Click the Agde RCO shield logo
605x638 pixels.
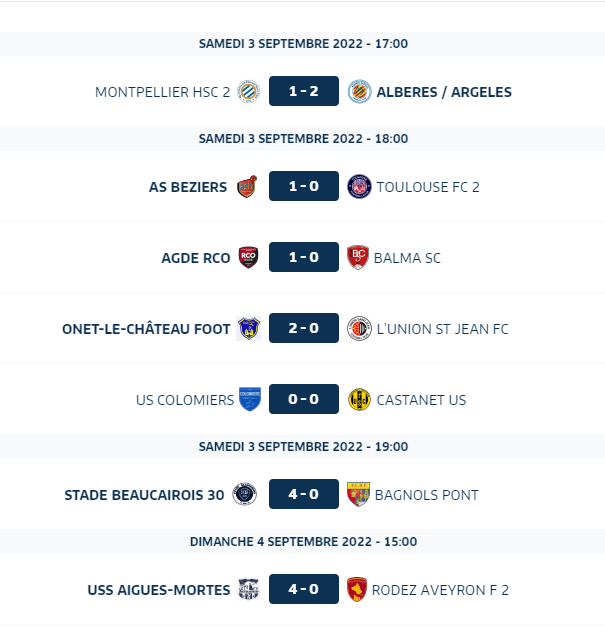tap(248, 258)
